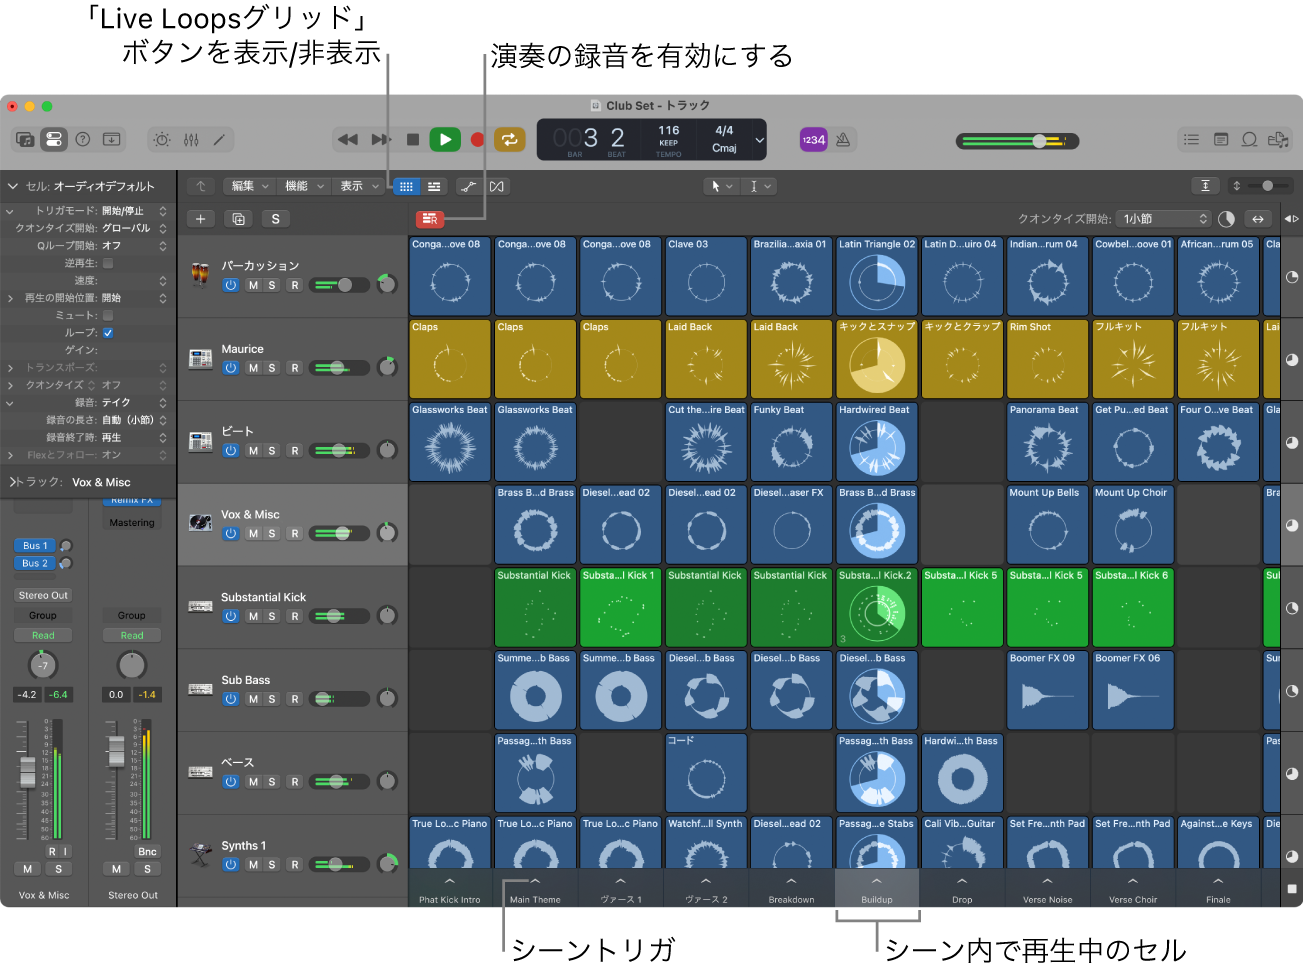This screenshot has height=971, width=1303.
Task: Click the Rewind transport button
Action: (x=348, y=140)
